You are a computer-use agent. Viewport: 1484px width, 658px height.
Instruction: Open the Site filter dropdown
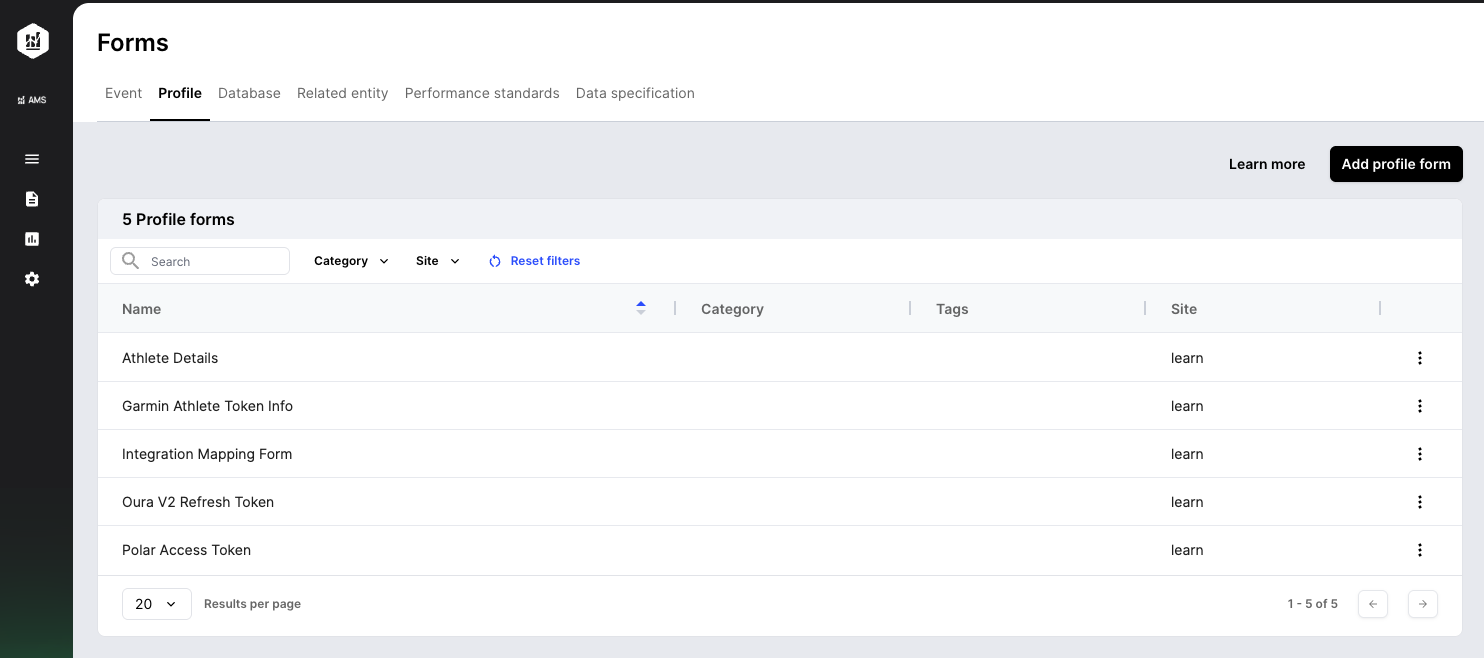437,260
